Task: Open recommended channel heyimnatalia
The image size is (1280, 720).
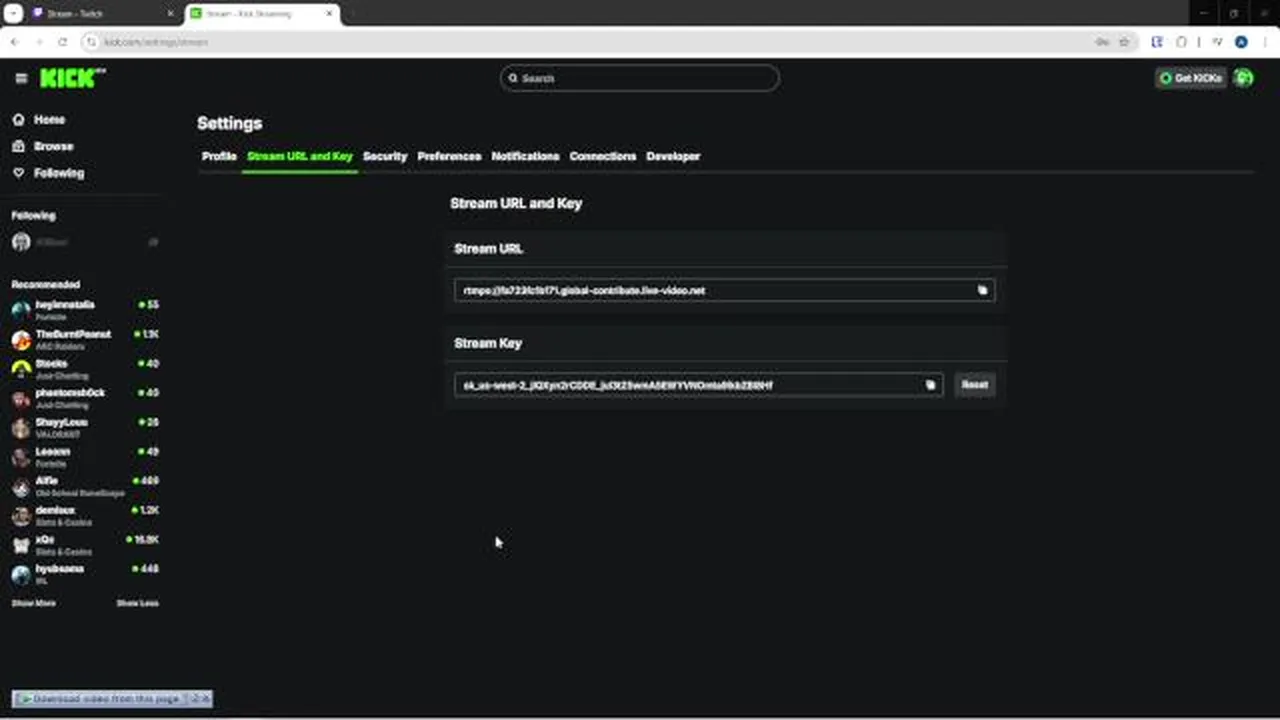Action: tap(85, 310)
